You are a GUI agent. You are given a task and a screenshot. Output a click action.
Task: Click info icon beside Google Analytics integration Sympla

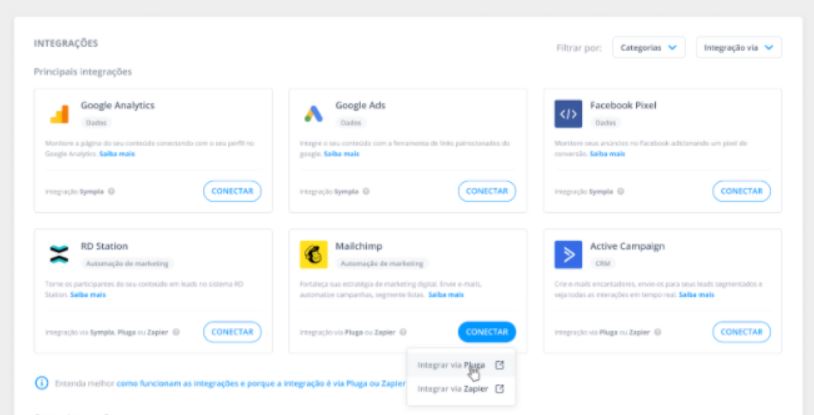[x=112, y=191]
